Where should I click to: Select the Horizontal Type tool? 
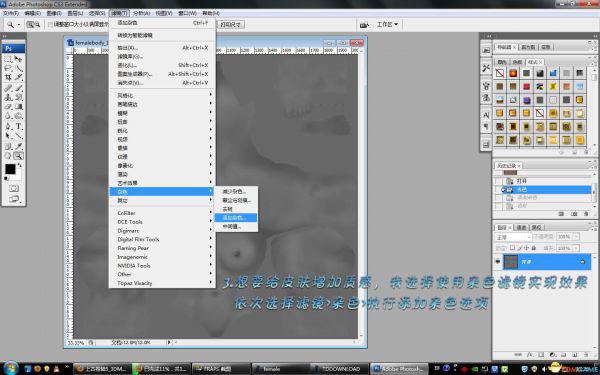(18, 126)
